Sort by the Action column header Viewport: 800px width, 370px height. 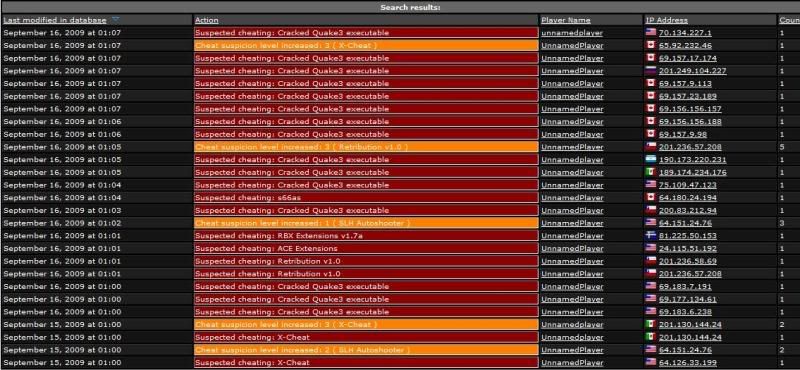[x=207, y=20]
